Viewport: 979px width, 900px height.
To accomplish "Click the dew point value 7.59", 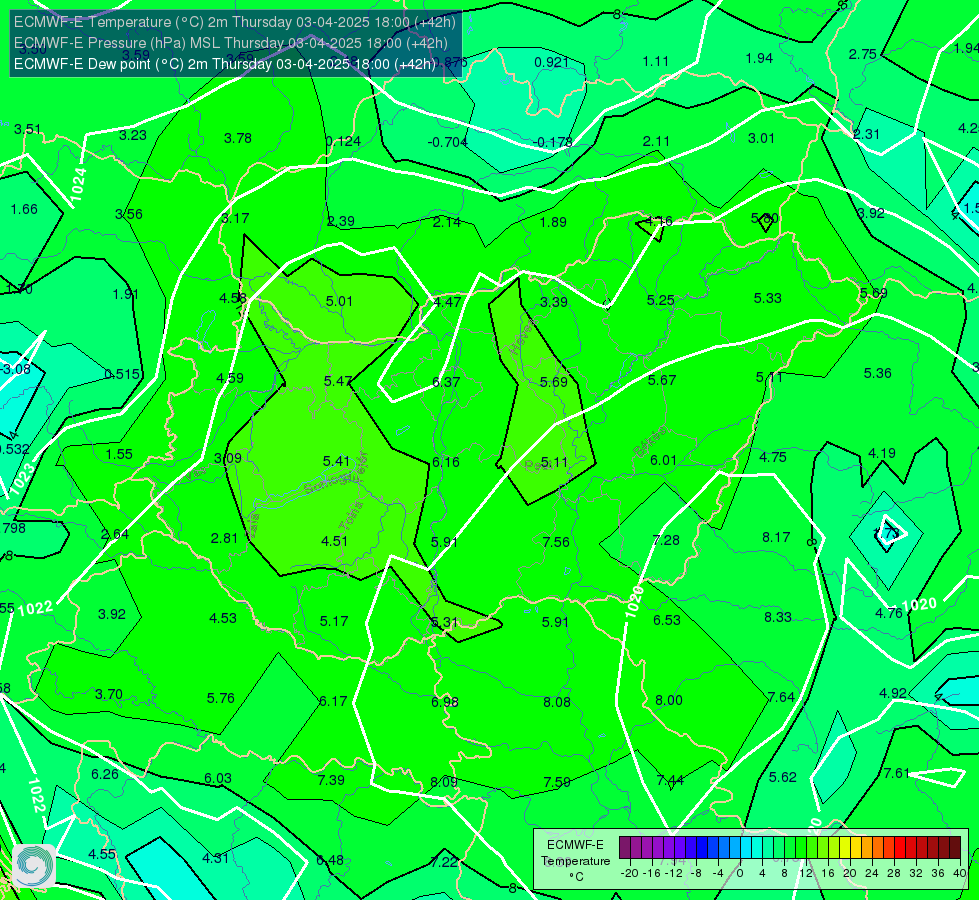I will (x=556, y=783).
